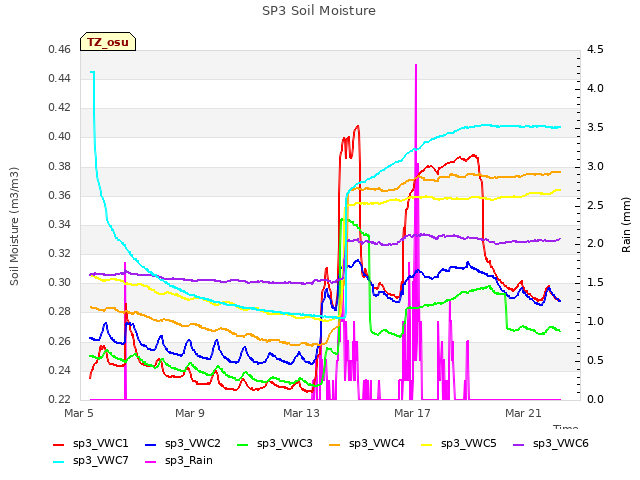Screen dimensions: 640x480
Task: Click the 0.22 left axis value
Action: (x=60, y=399)
